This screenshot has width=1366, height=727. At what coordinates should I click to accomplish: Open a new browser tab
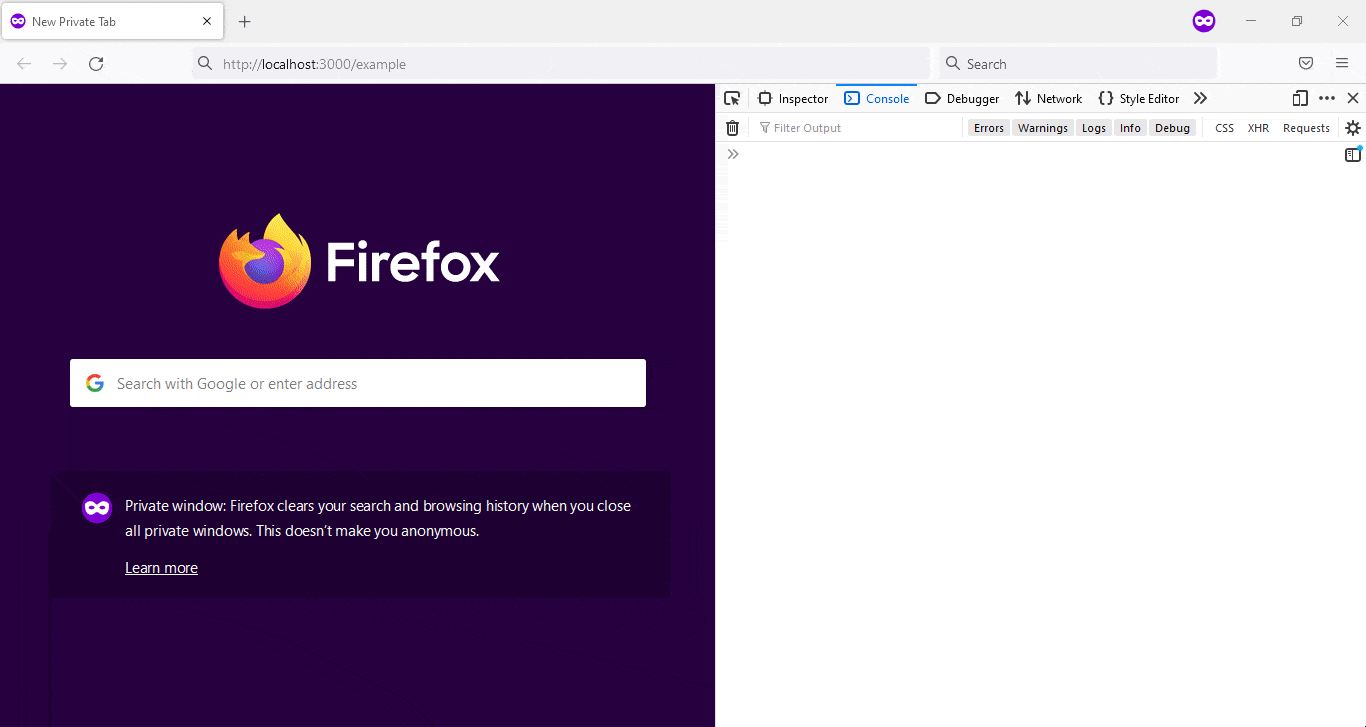click(244, 21)
